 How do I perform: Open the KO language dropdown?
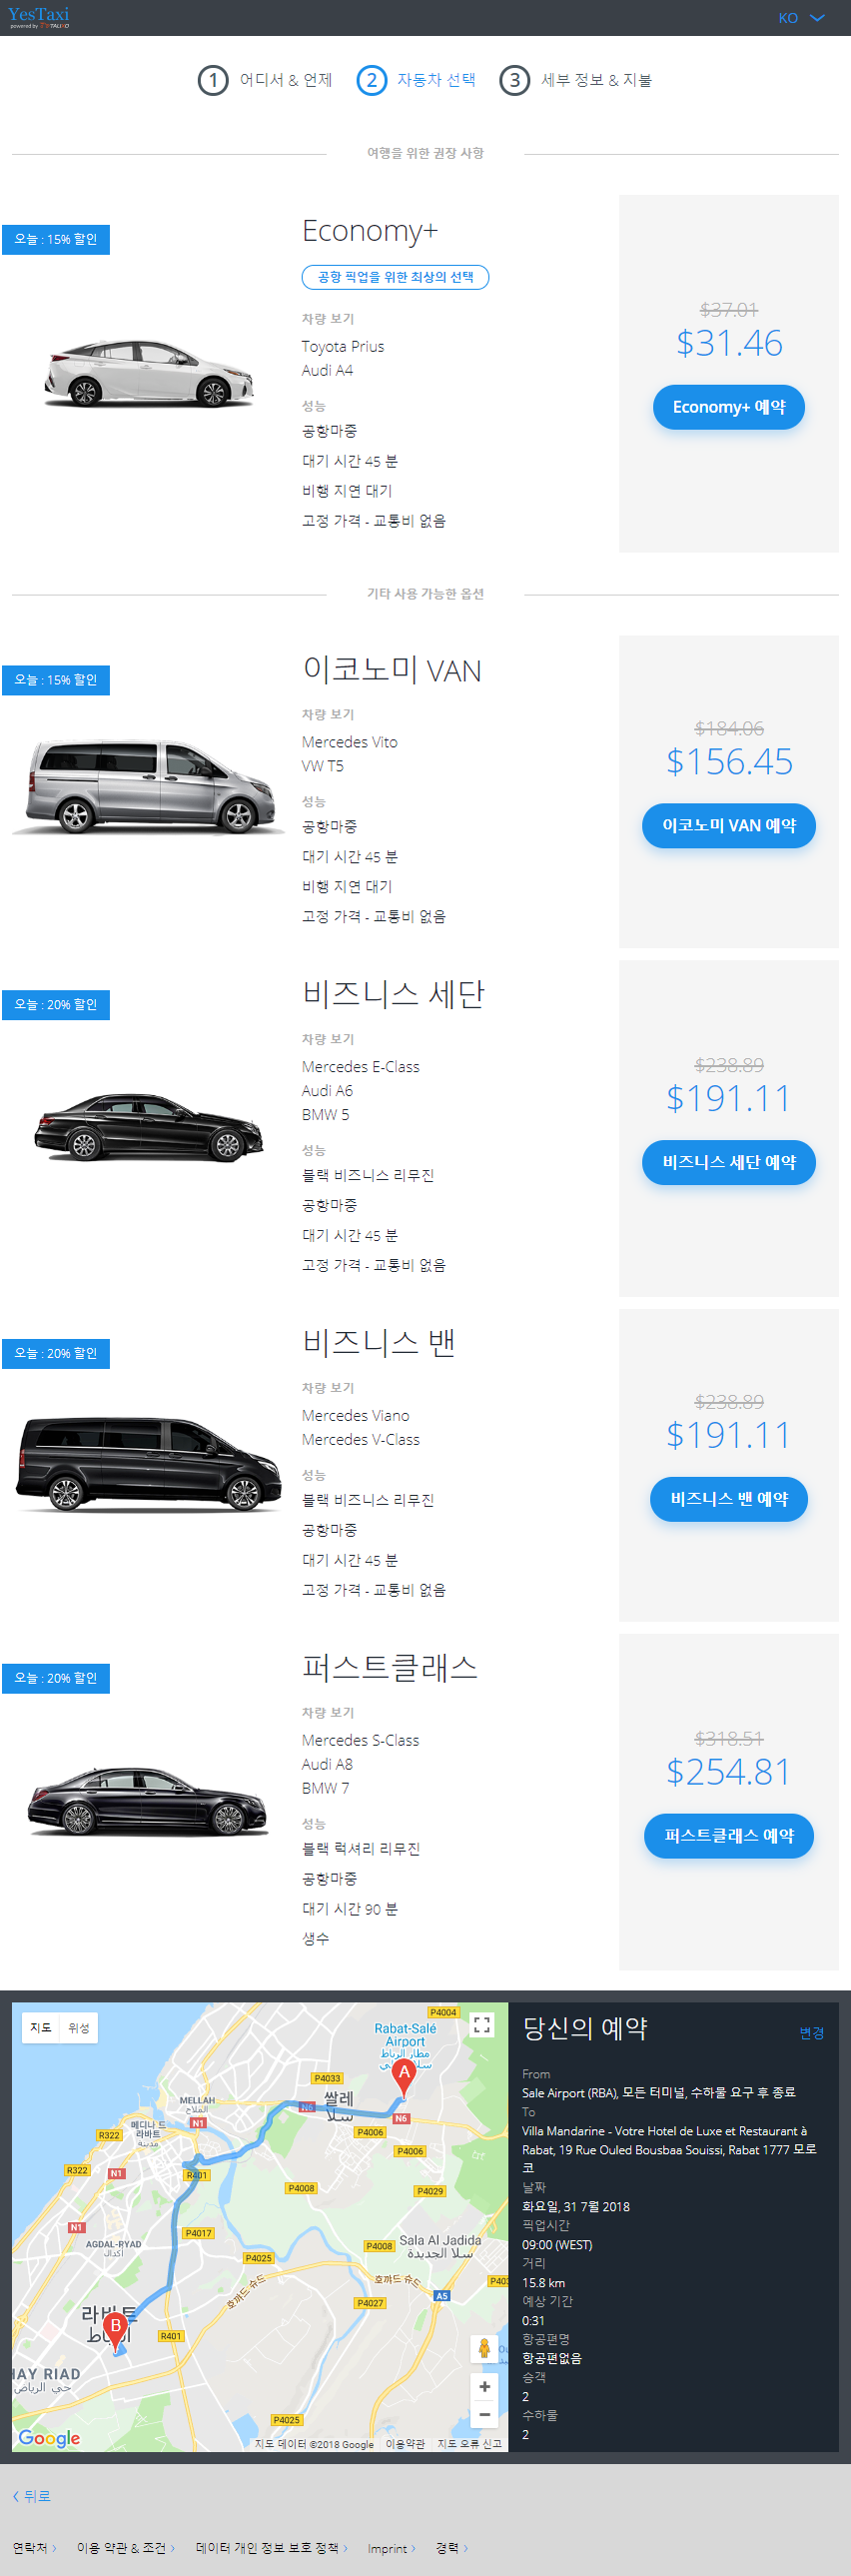[x=801, y=18]
